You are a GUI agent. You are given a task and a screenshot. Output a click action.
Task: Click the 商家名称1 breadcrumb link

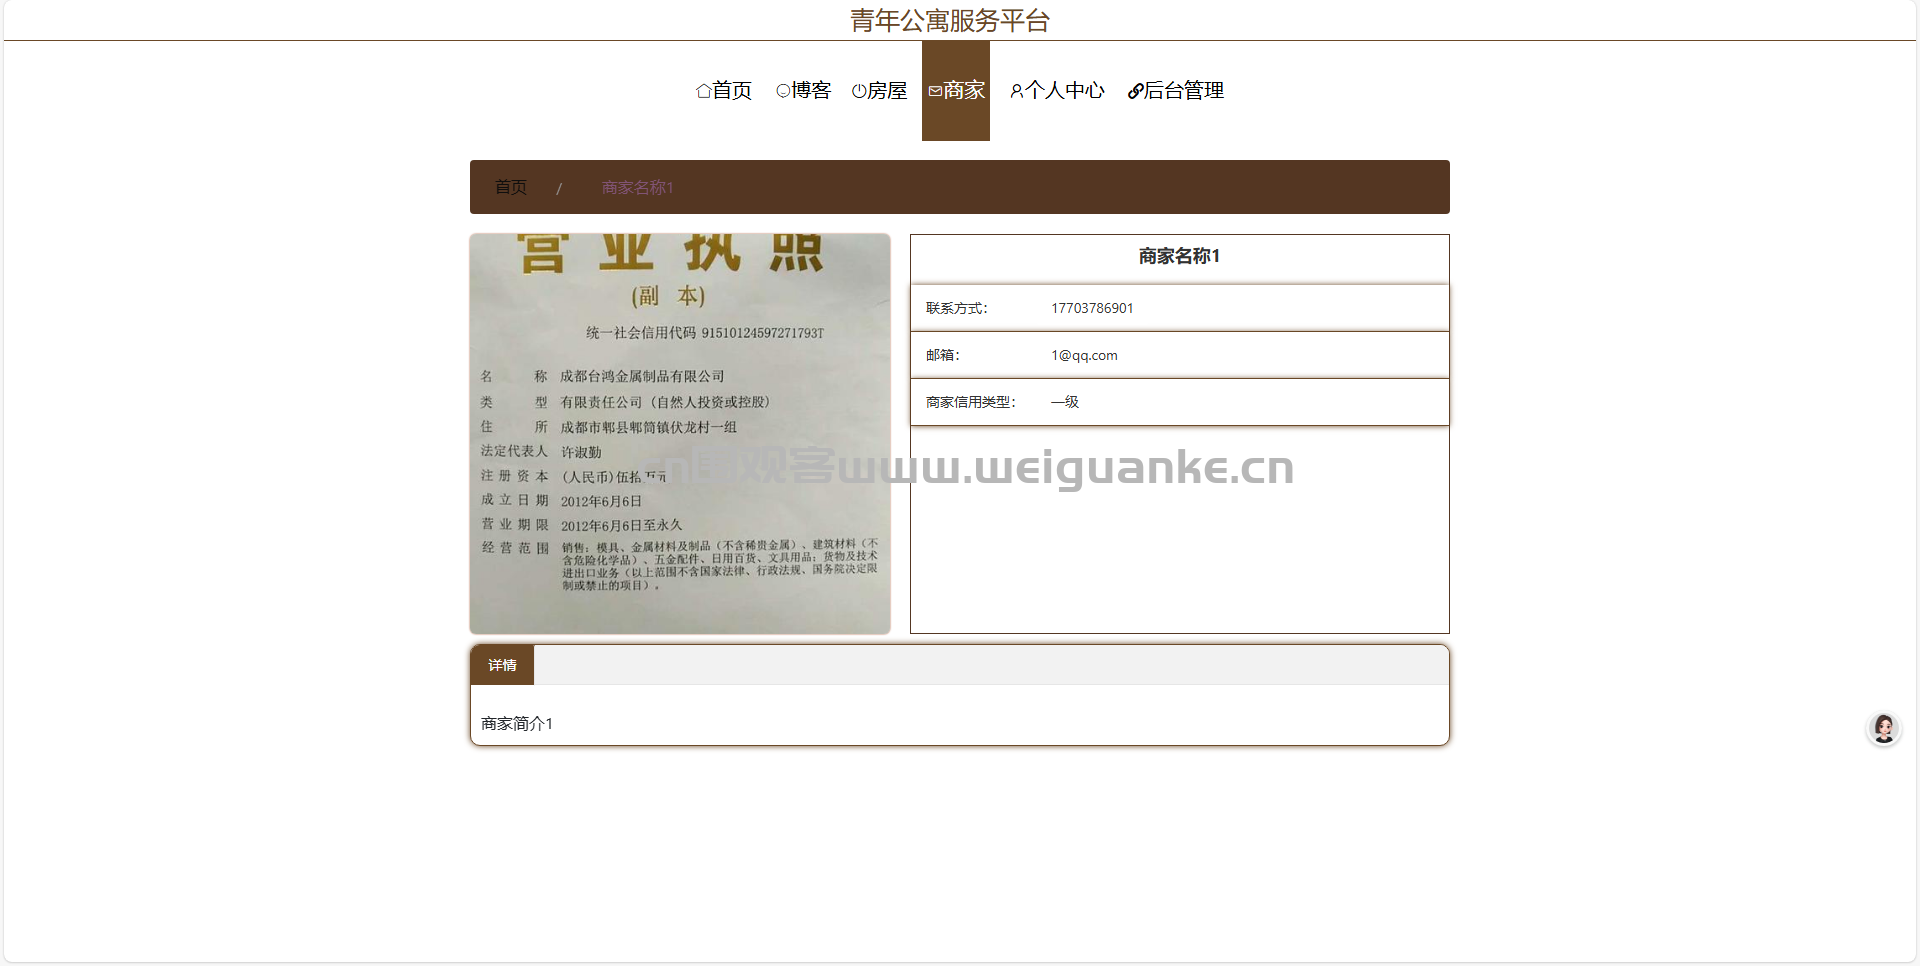(638, 187)
